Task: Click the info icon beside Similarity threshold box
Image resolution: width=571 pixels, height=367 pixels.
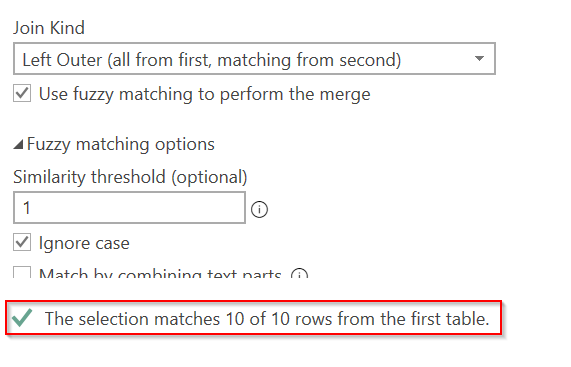Action: click(259, 209)
